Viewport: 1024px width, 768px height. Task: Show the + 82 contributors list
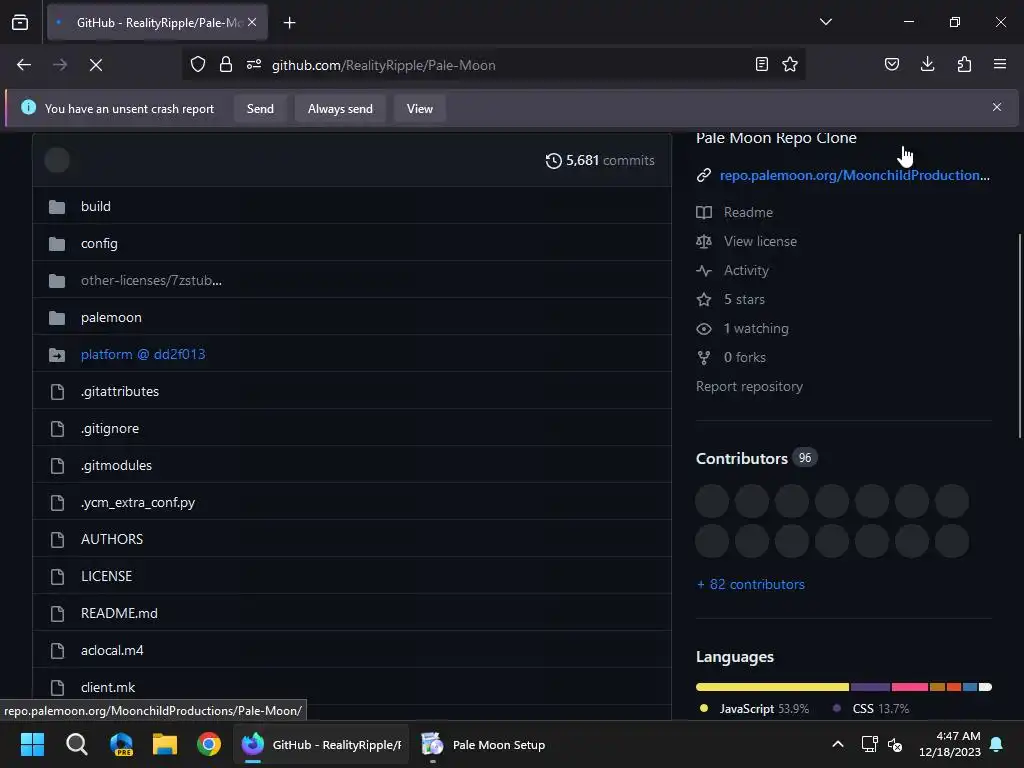(x=750, y=584)
